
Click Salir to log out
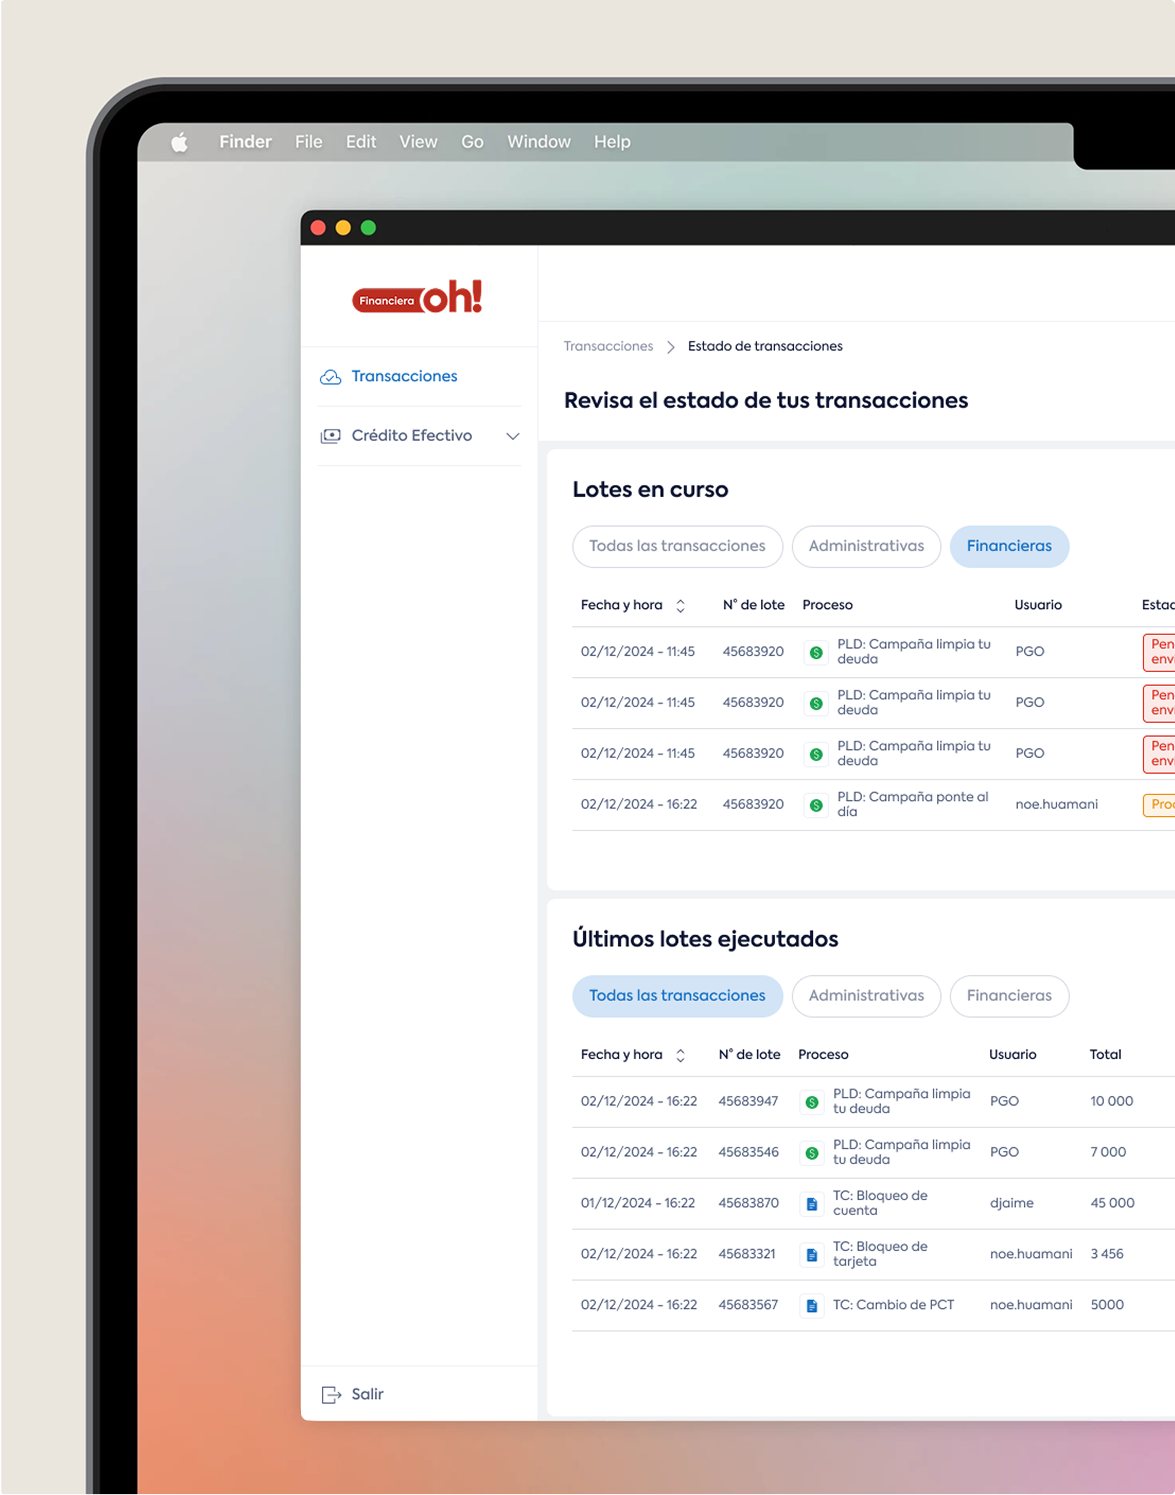[x=367, y=1394]
